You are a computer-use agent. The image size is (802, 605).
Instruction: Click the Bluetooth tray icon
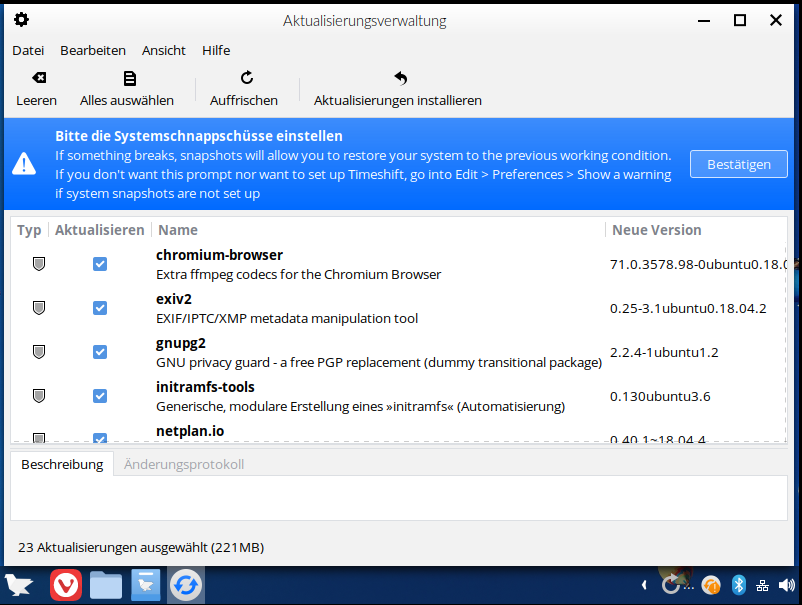click(739, 585)
